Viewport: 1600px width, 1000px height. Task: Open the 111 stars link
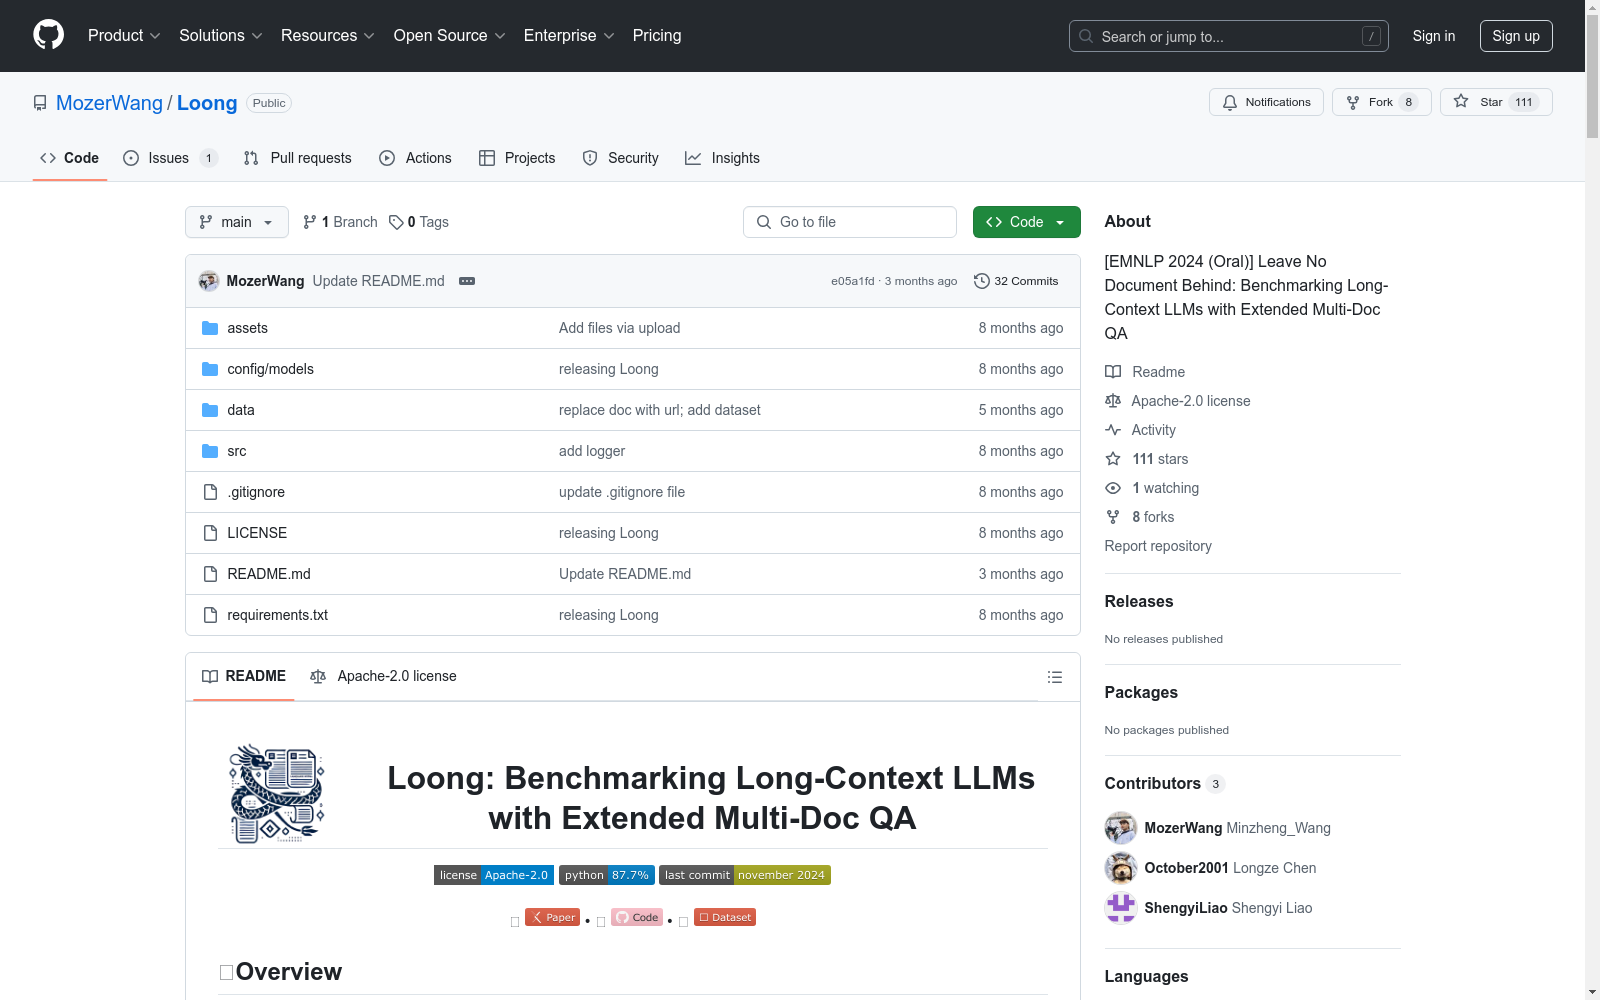coord(1160,459)
